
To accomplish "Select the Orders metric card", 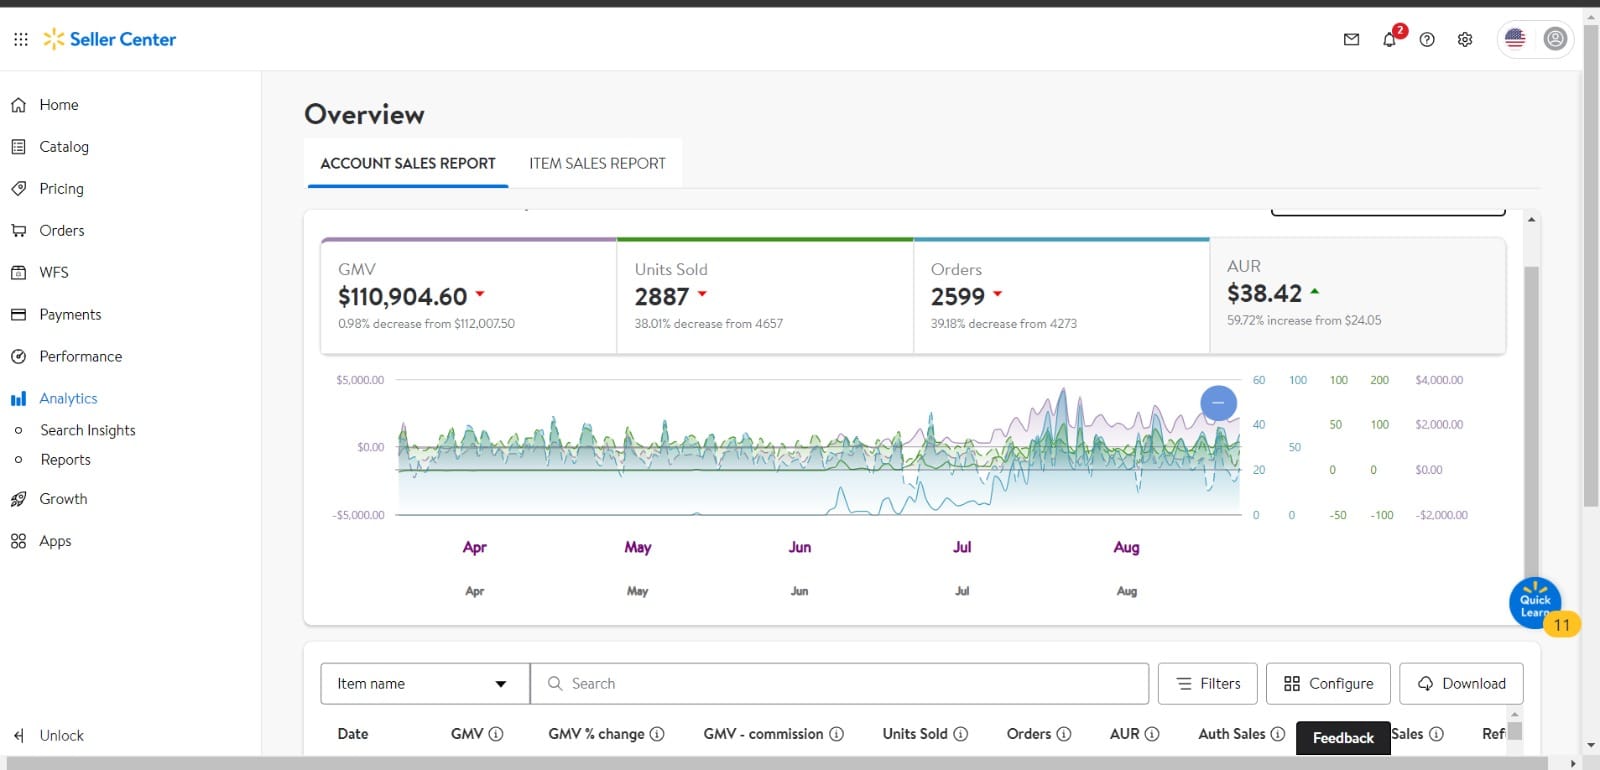I will pos(1061,296).
